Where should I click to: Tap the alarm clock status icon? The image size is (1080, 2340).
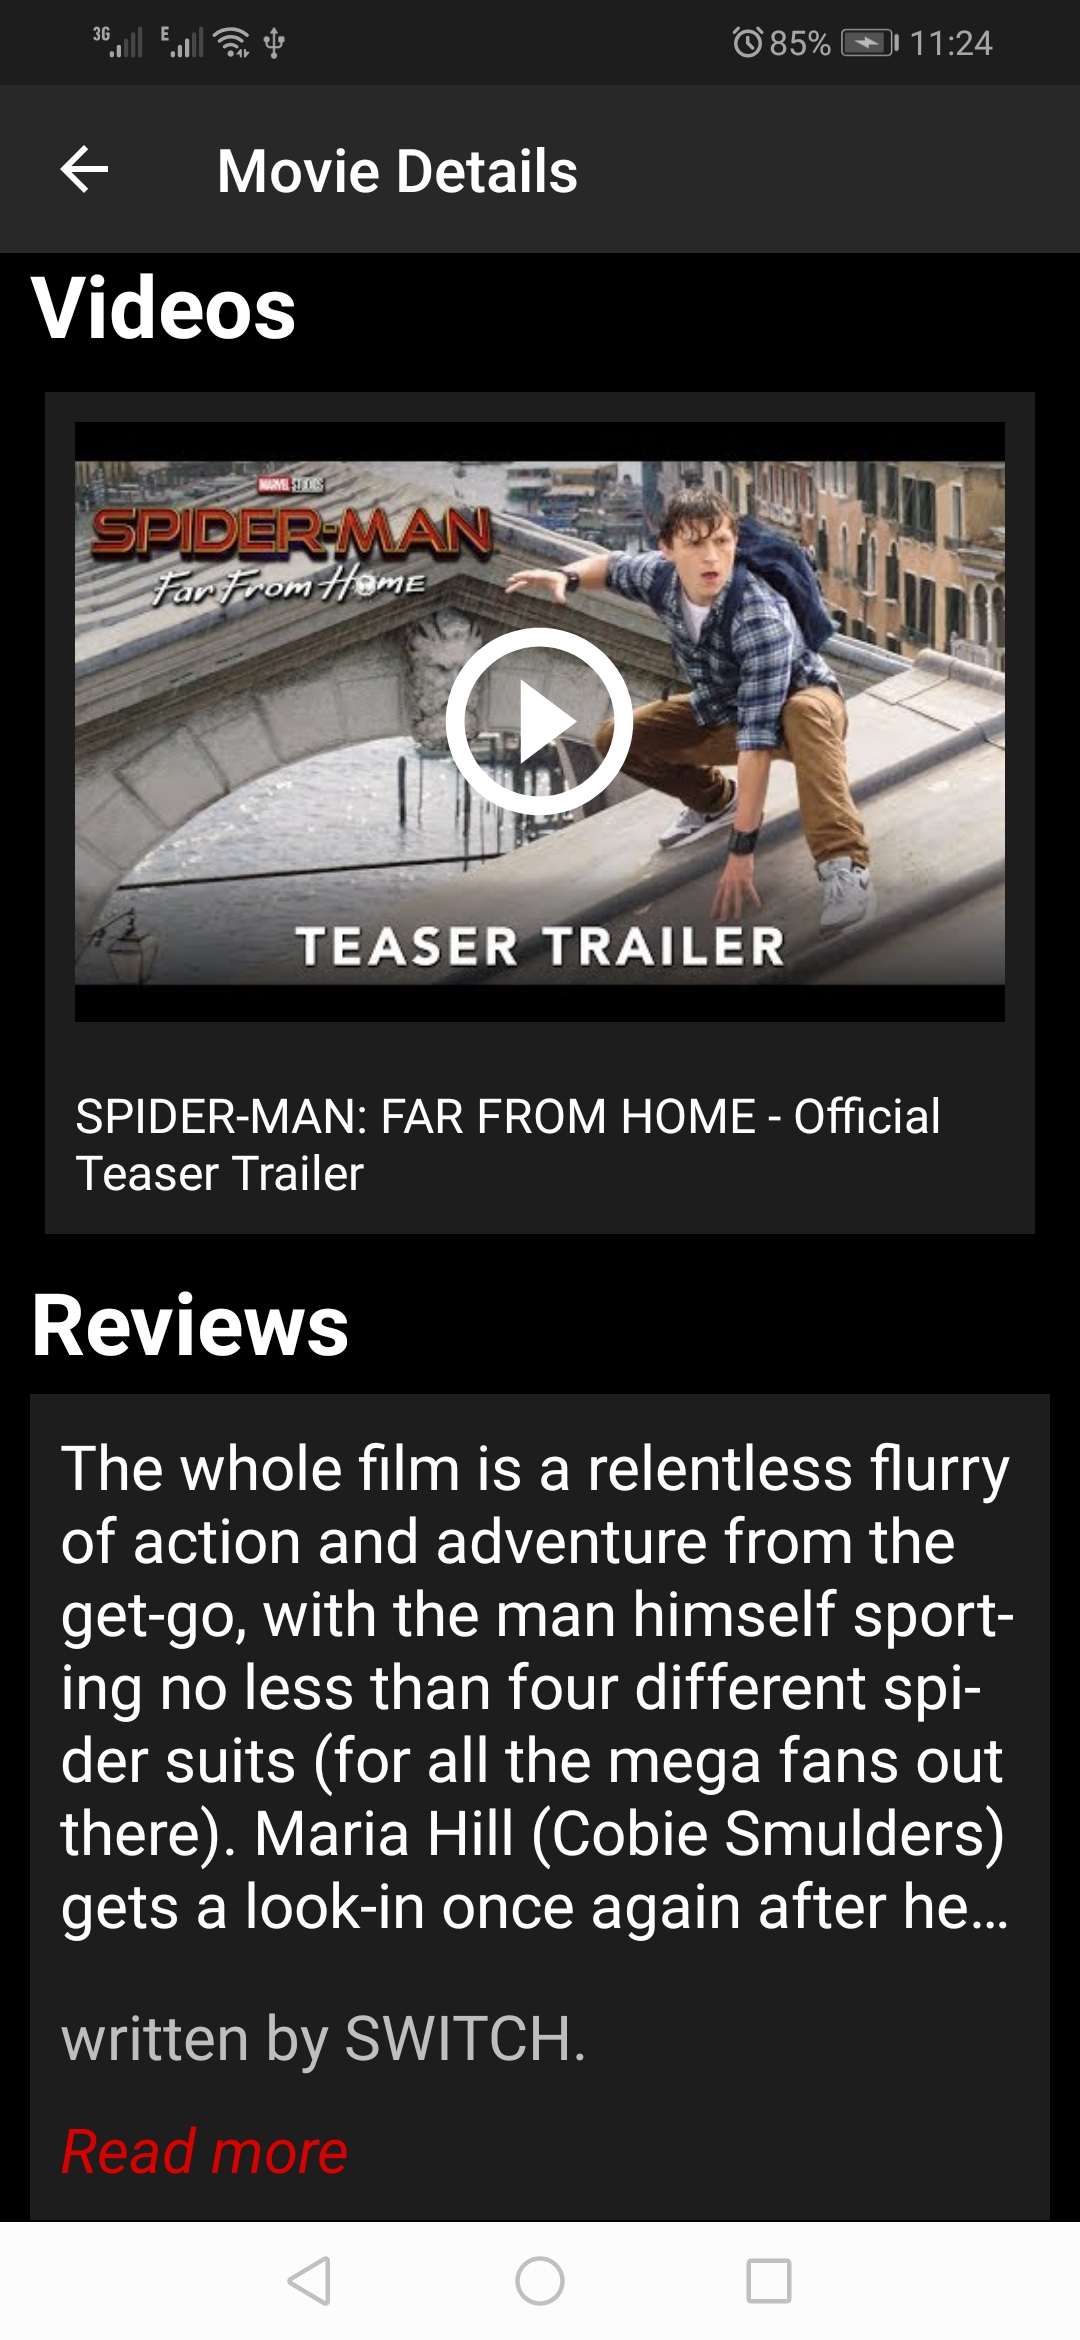[747, 43]
